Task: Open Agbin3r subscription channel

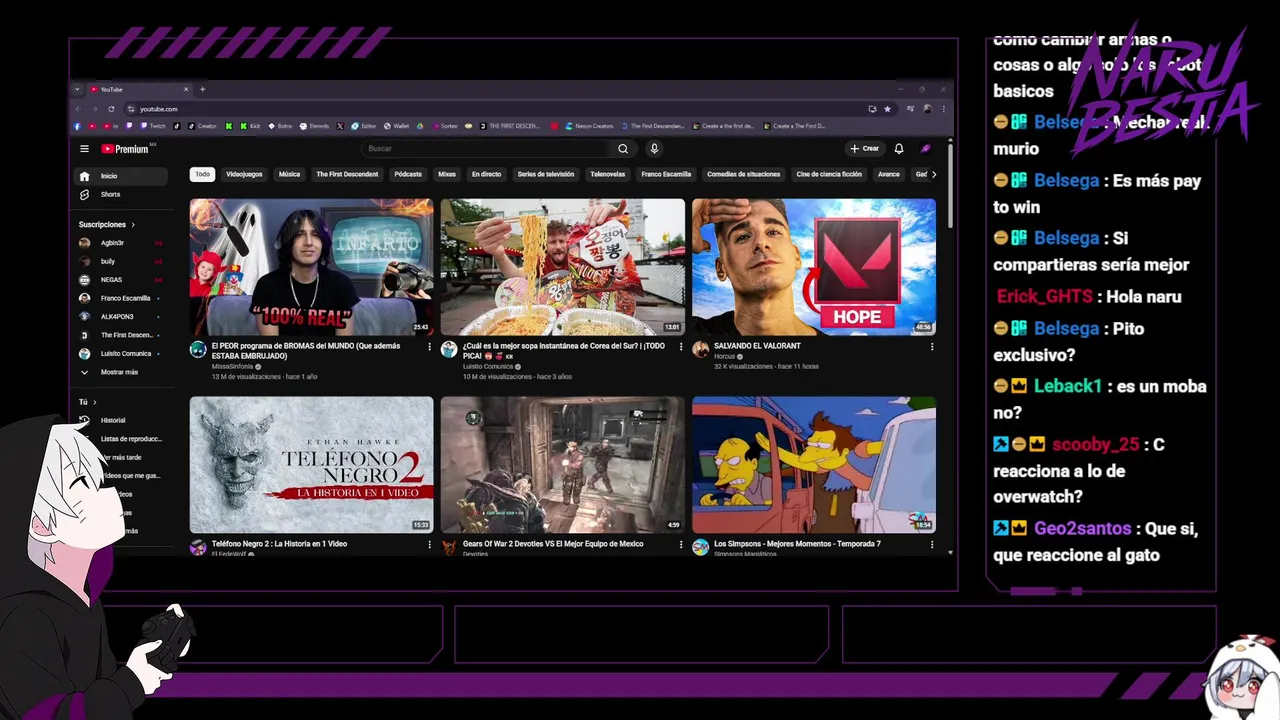Action: (x=121, y=243)
